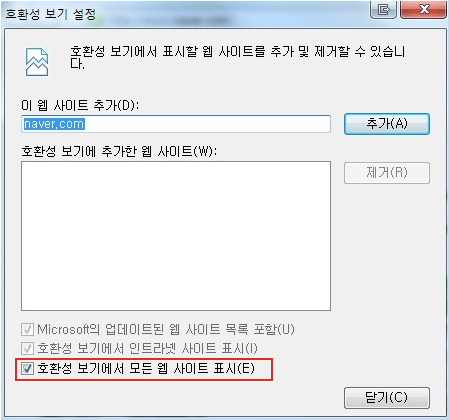Image resolution: width=450 pixels, height=420 pixels.
Task: Click the broken-page compatibility view icon
Action: coord(37,62)
